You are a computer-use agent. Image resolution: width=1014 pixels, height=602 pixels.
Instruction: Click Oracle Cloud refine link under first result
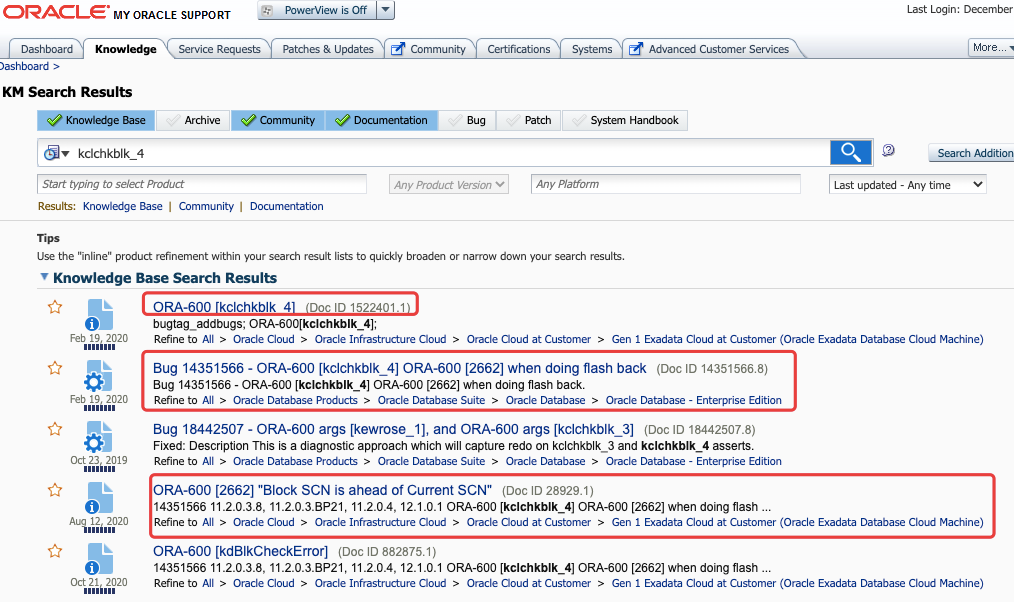pyautogui.click(x=263, y=339)
